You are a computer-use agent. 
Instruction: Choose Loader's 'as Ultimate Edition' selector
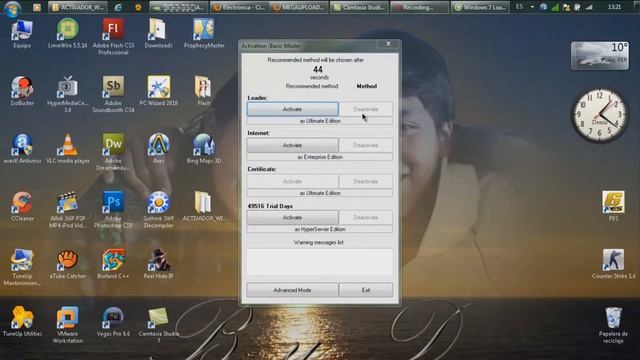point(320,121)
